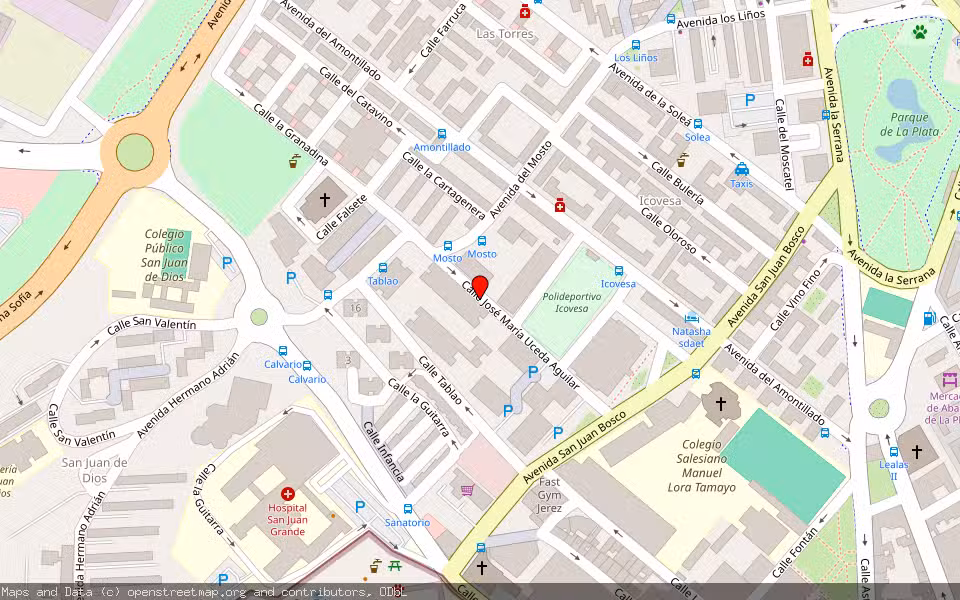Select the Solea bus stop icon
Image resolution: width=960 pixels, height=600 pixels.
coord(697,124)
